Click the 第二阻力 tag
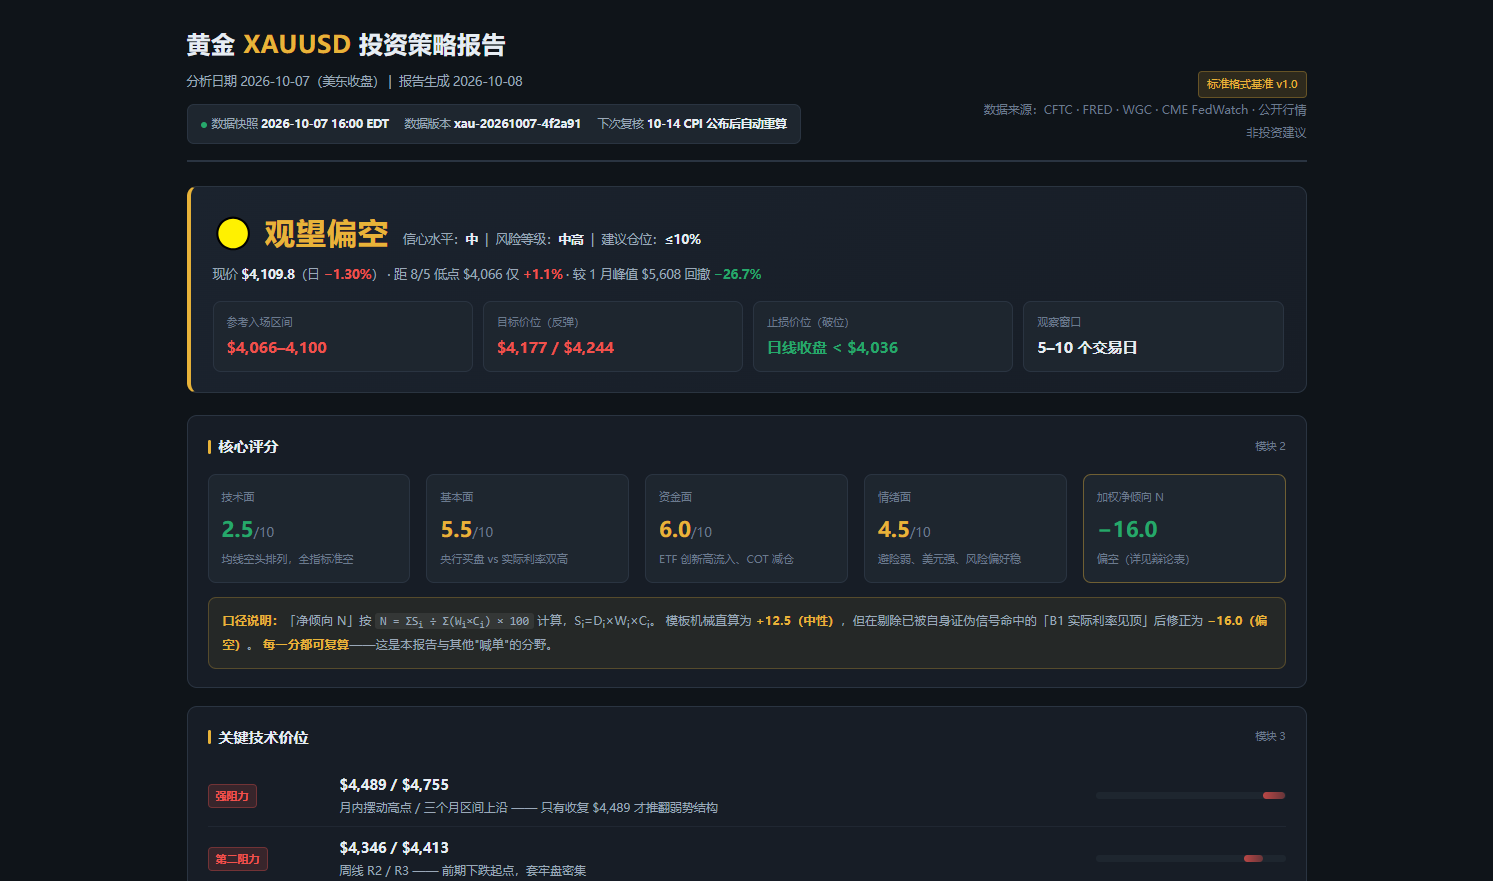 (238, 859)
